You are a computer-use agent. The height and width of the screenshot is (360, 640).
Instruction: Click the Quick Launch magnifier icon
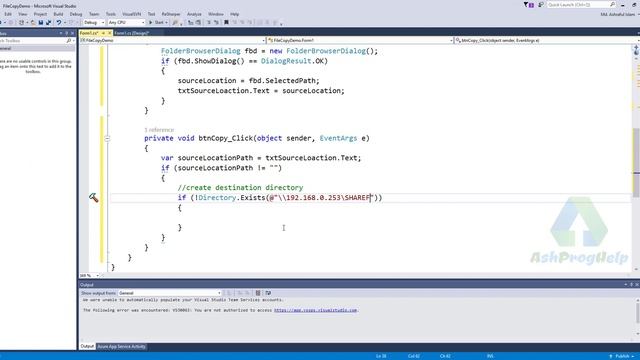point(612,4)
